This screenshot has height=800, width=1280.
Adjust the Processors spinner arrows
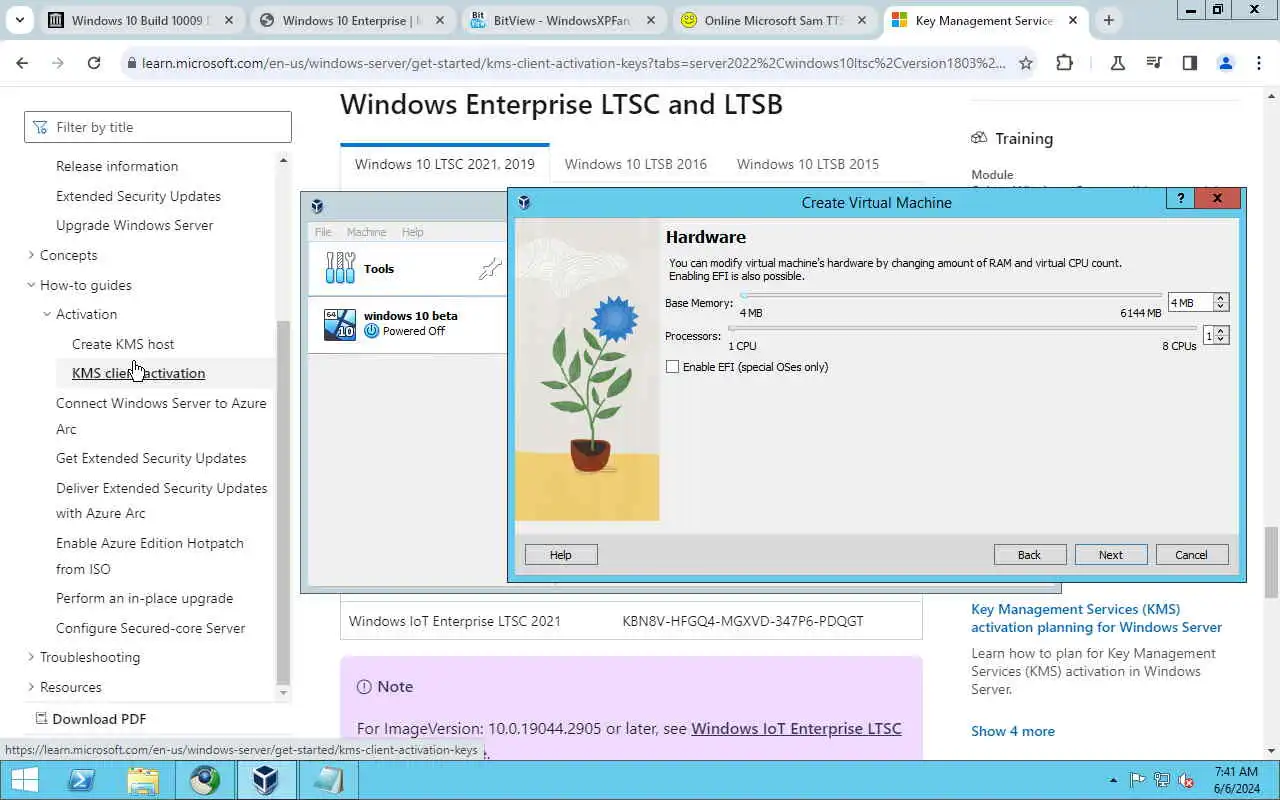pos(1221,336)
